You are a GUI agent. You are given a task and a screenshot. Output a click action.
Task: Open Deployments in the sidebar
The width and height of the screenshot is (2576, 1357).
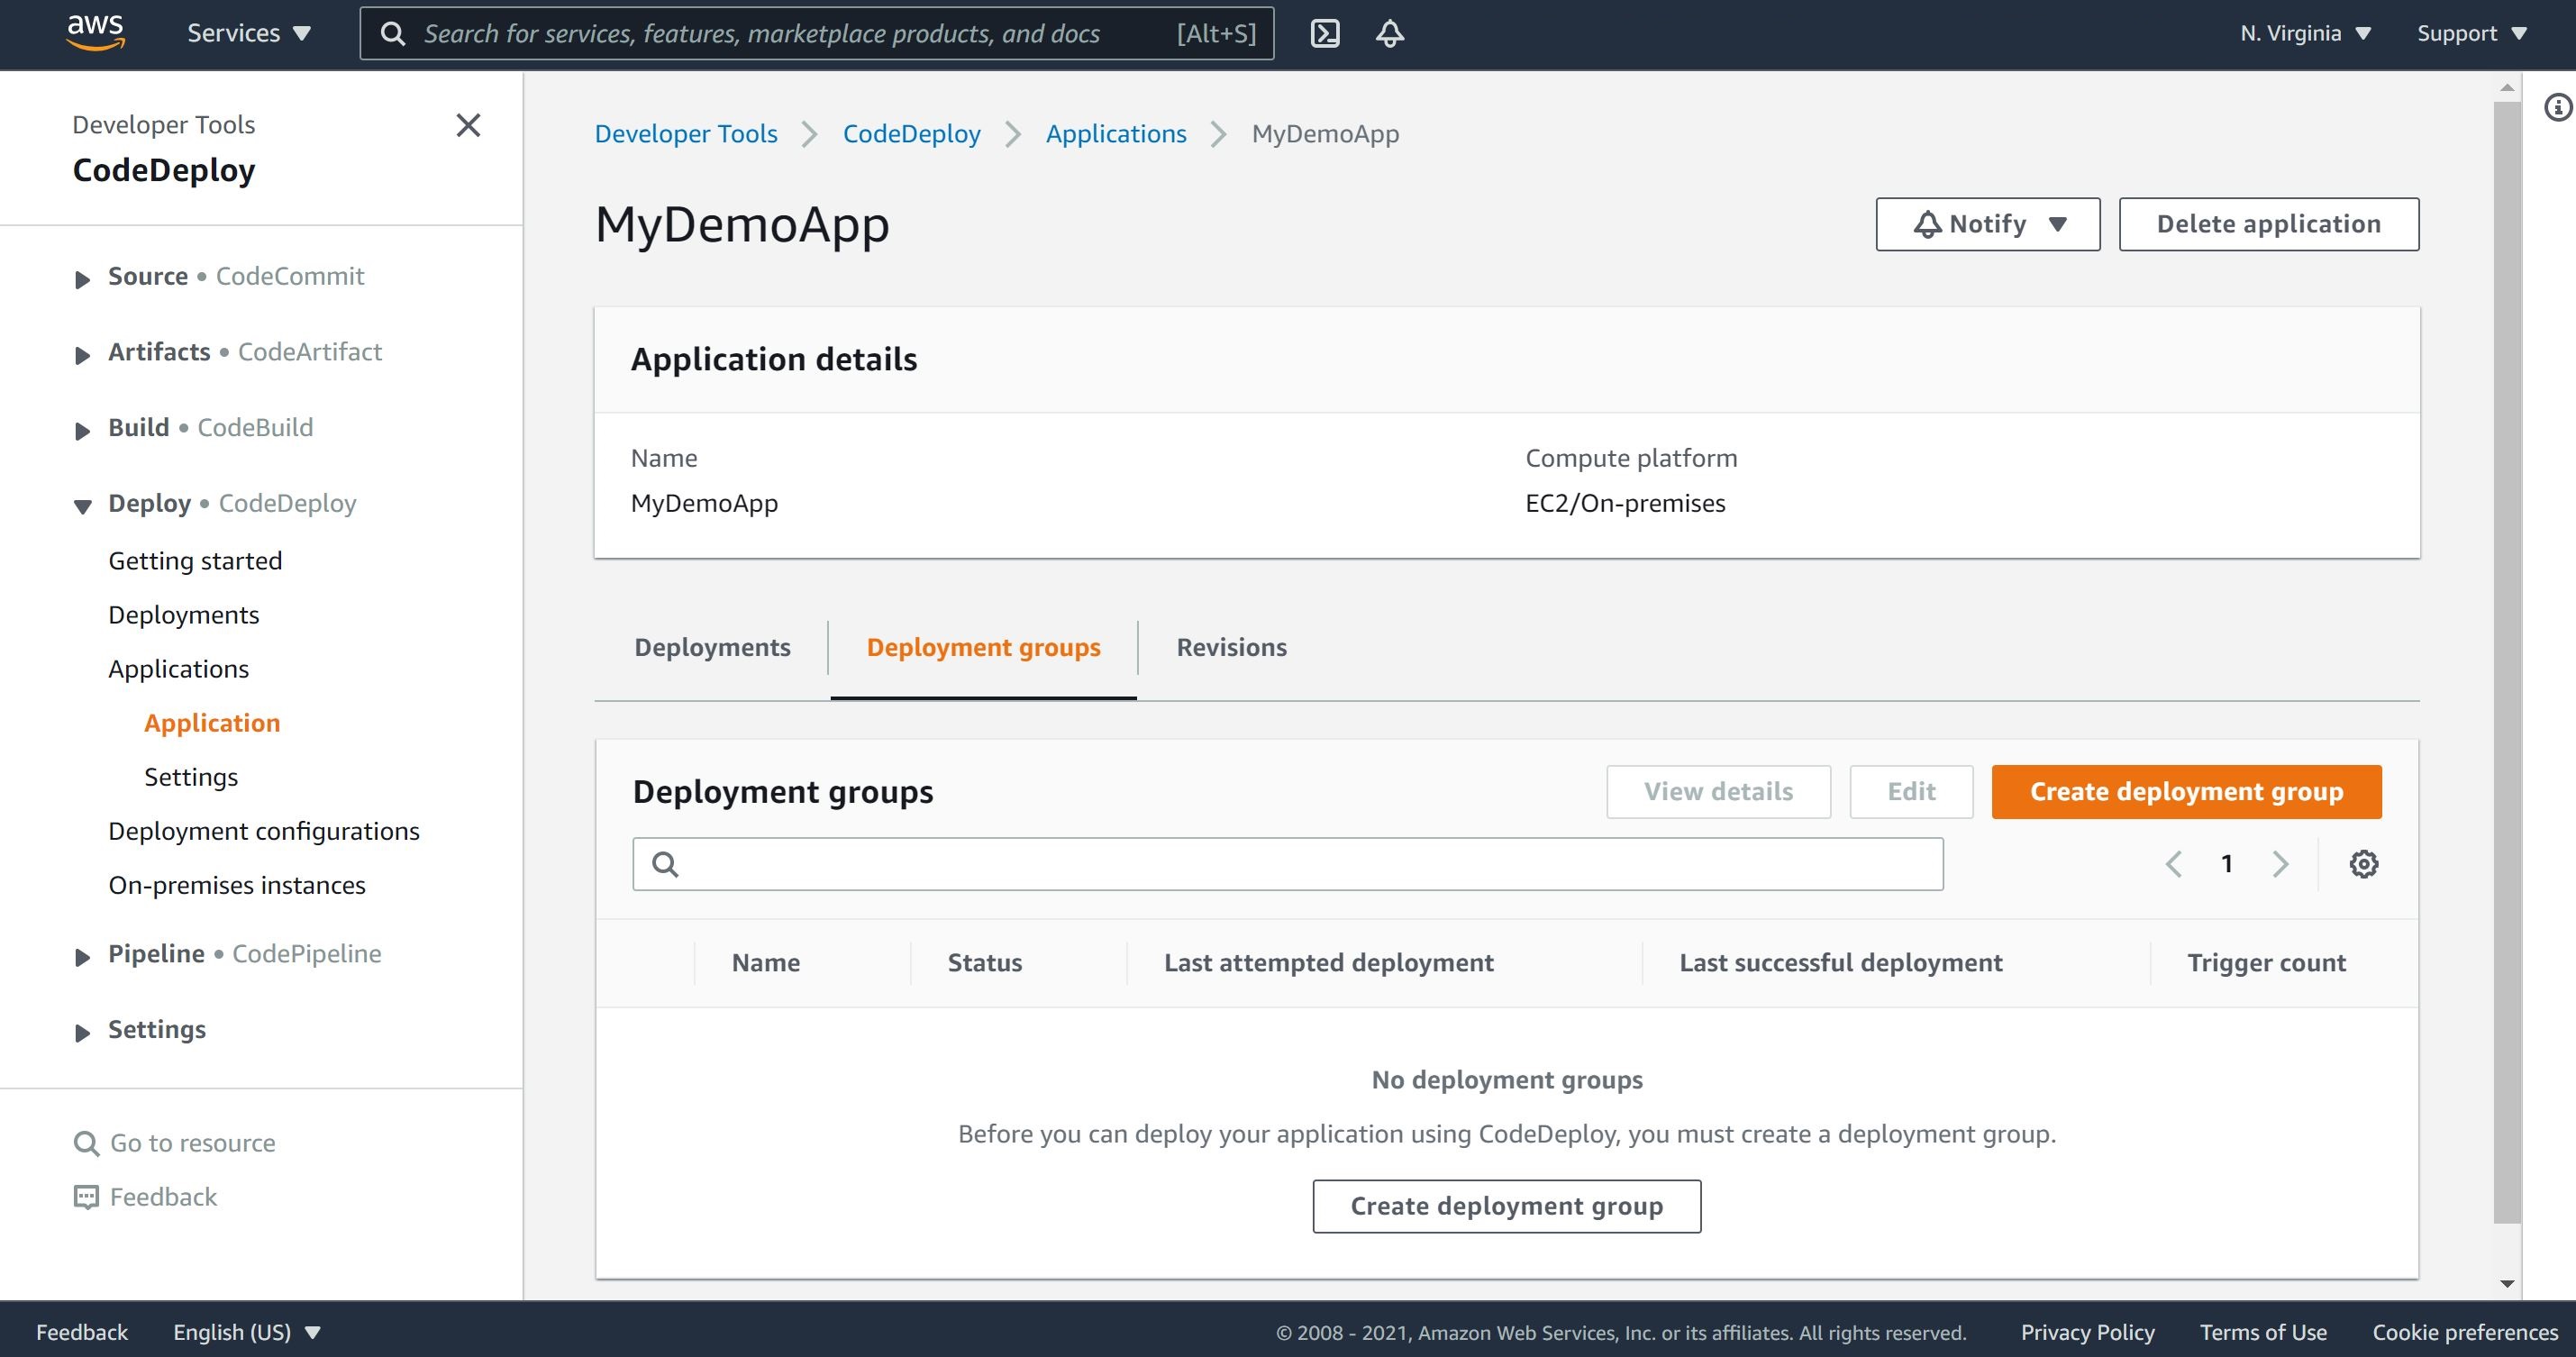tap(183, 615)
